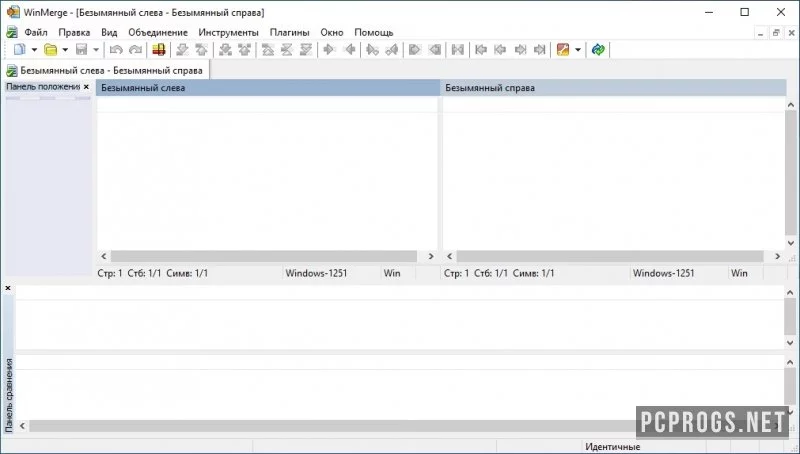Click upper diff pane scroll-down arrow
800x454 pixels.
pos(790,343)
